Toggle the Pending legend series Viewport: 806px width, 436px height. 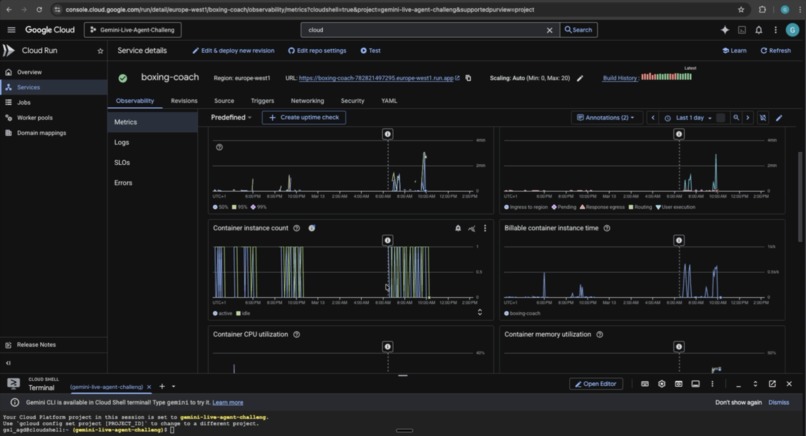coord(564,207)
